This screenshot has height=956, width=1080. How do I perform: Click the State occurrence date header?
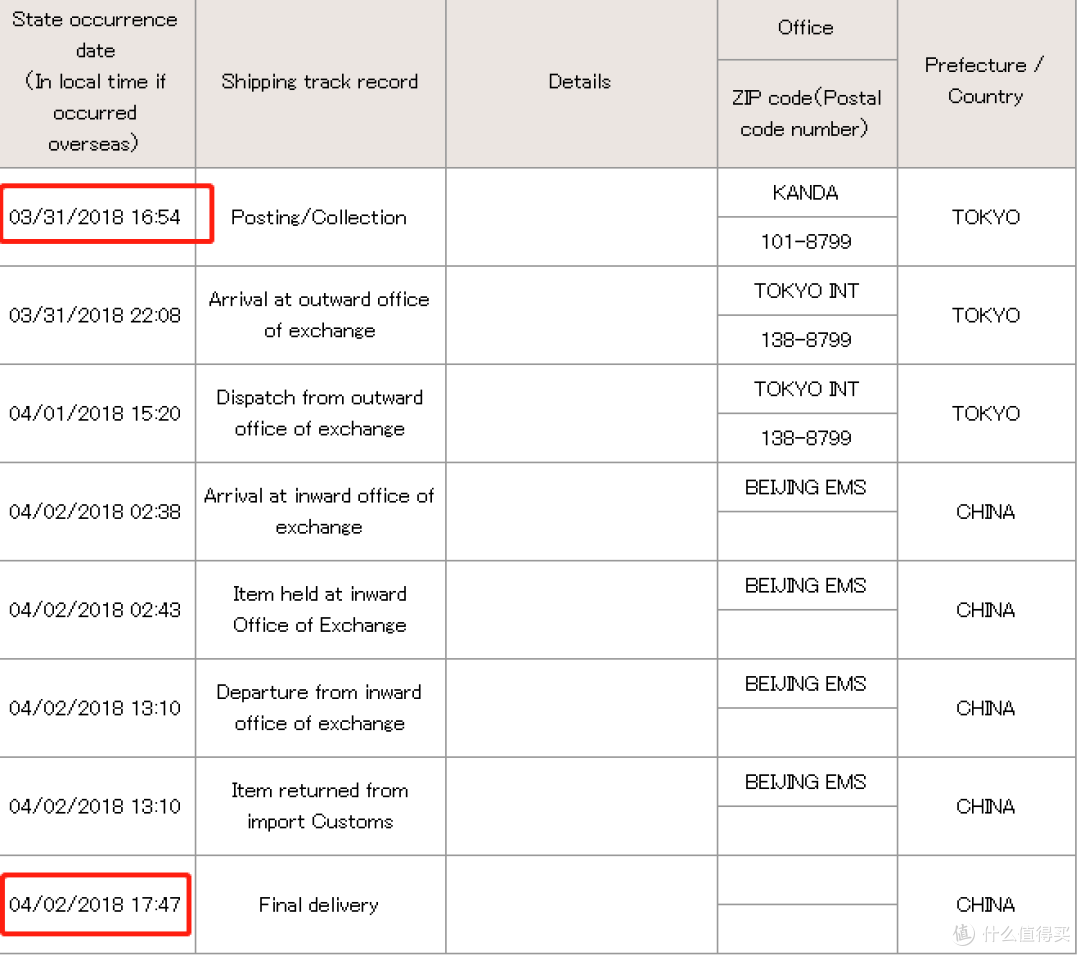pos(96,81)
